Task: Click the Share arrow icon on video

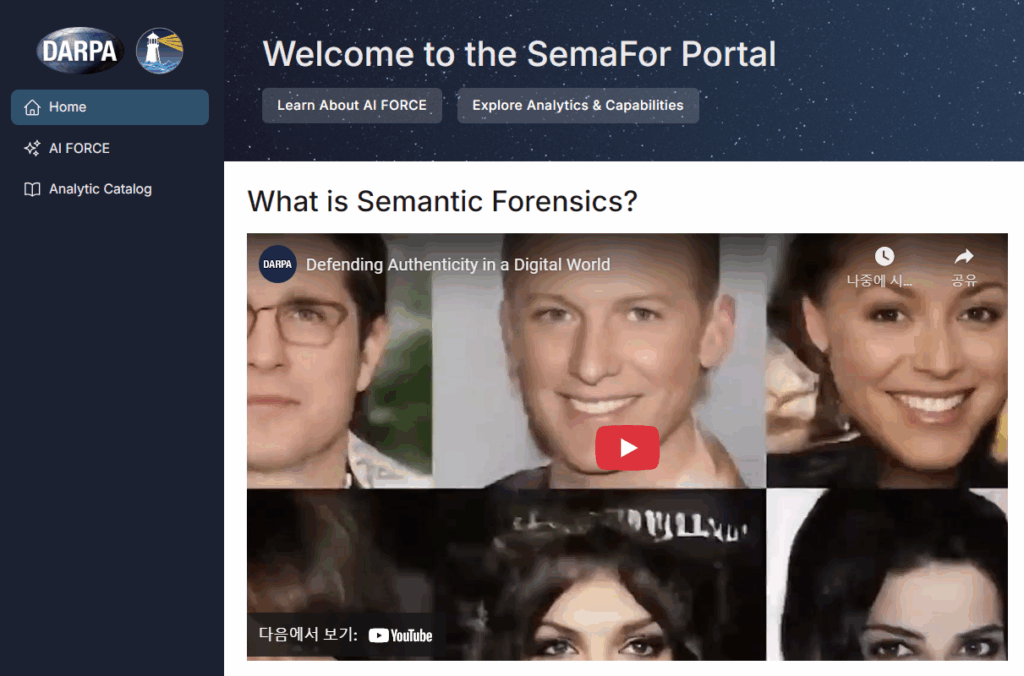Action: click(x=964, y=256)
